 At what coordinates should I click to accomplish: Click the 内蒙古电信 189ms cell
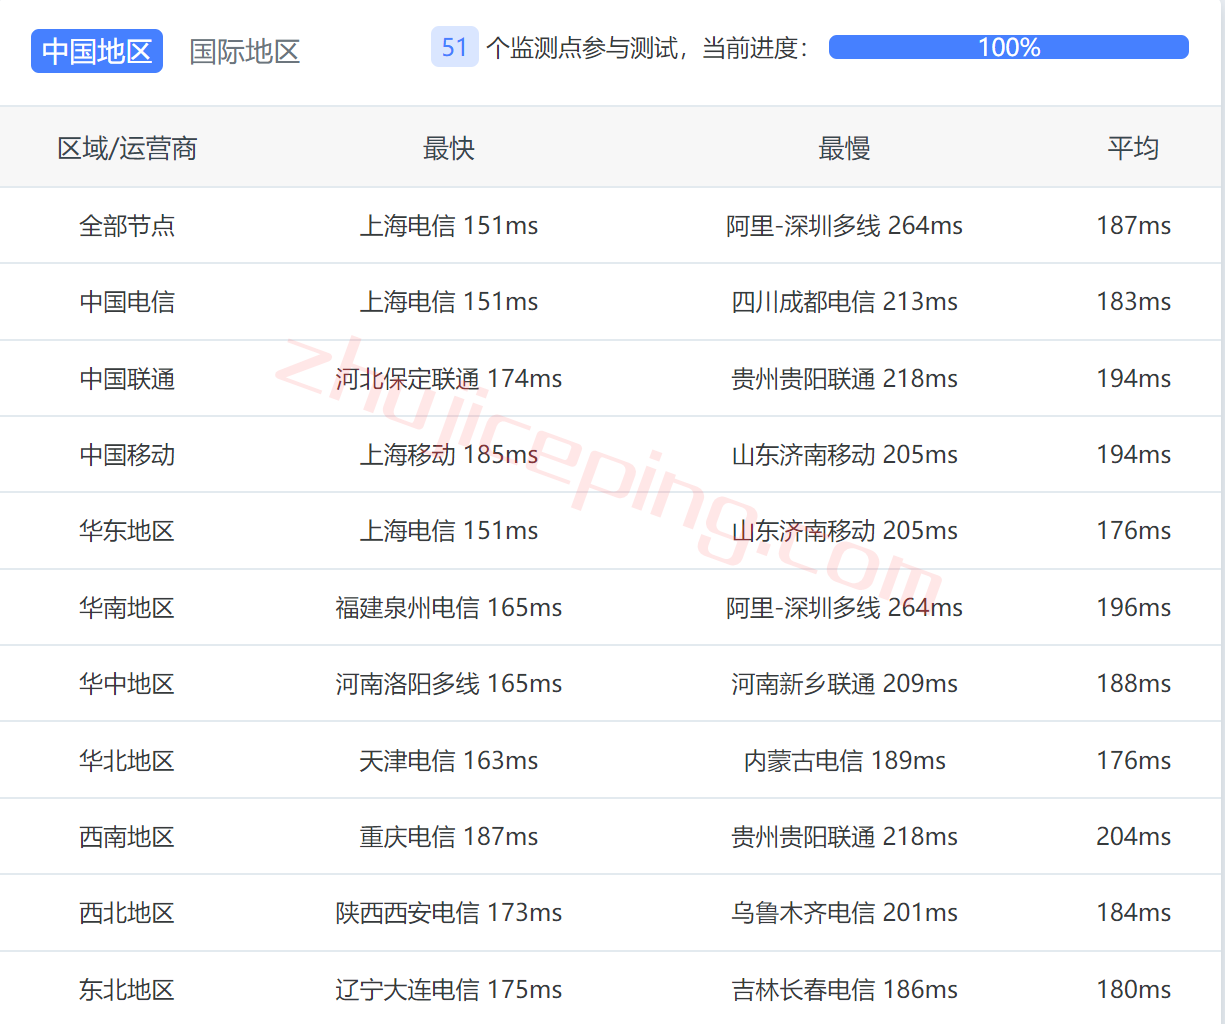click(844, 760)
